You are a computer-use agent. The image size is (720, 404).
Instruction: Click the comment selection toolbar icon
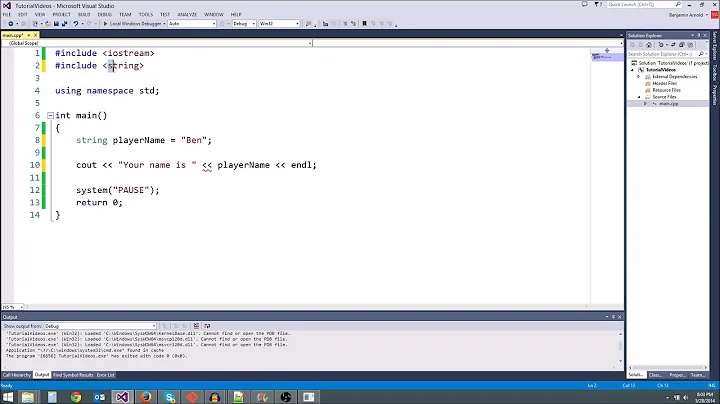click(345, 23)
